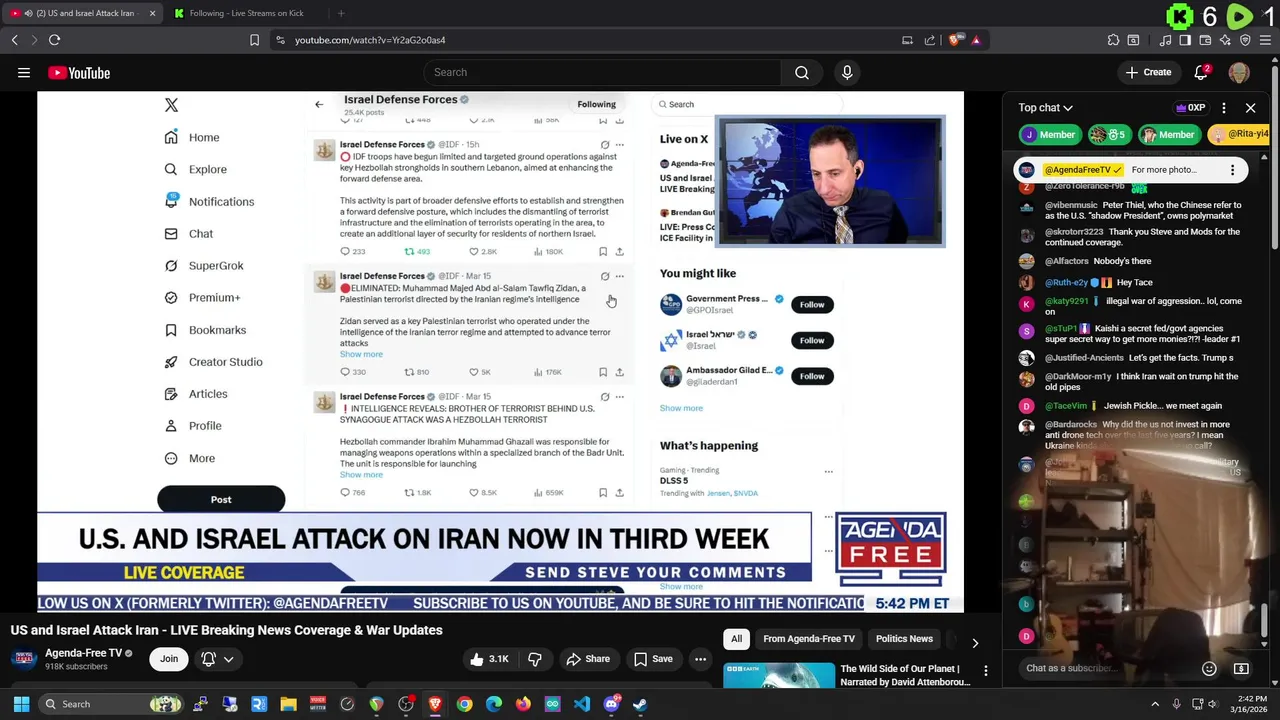Bookmark this page in the address bar
This screenshot has width=1280, height=720.
[x=254, y=40]
